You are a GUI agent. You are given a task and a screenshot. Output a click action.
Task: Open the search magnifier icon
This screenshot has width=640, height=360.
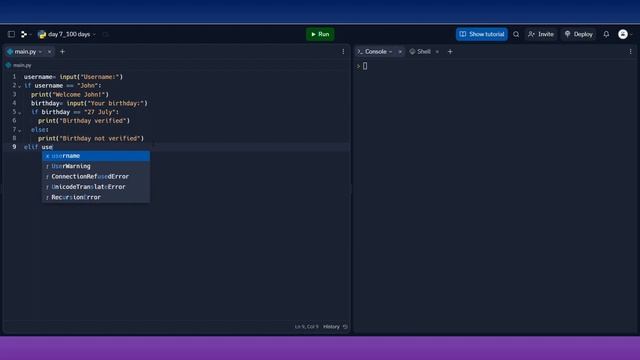516,34
